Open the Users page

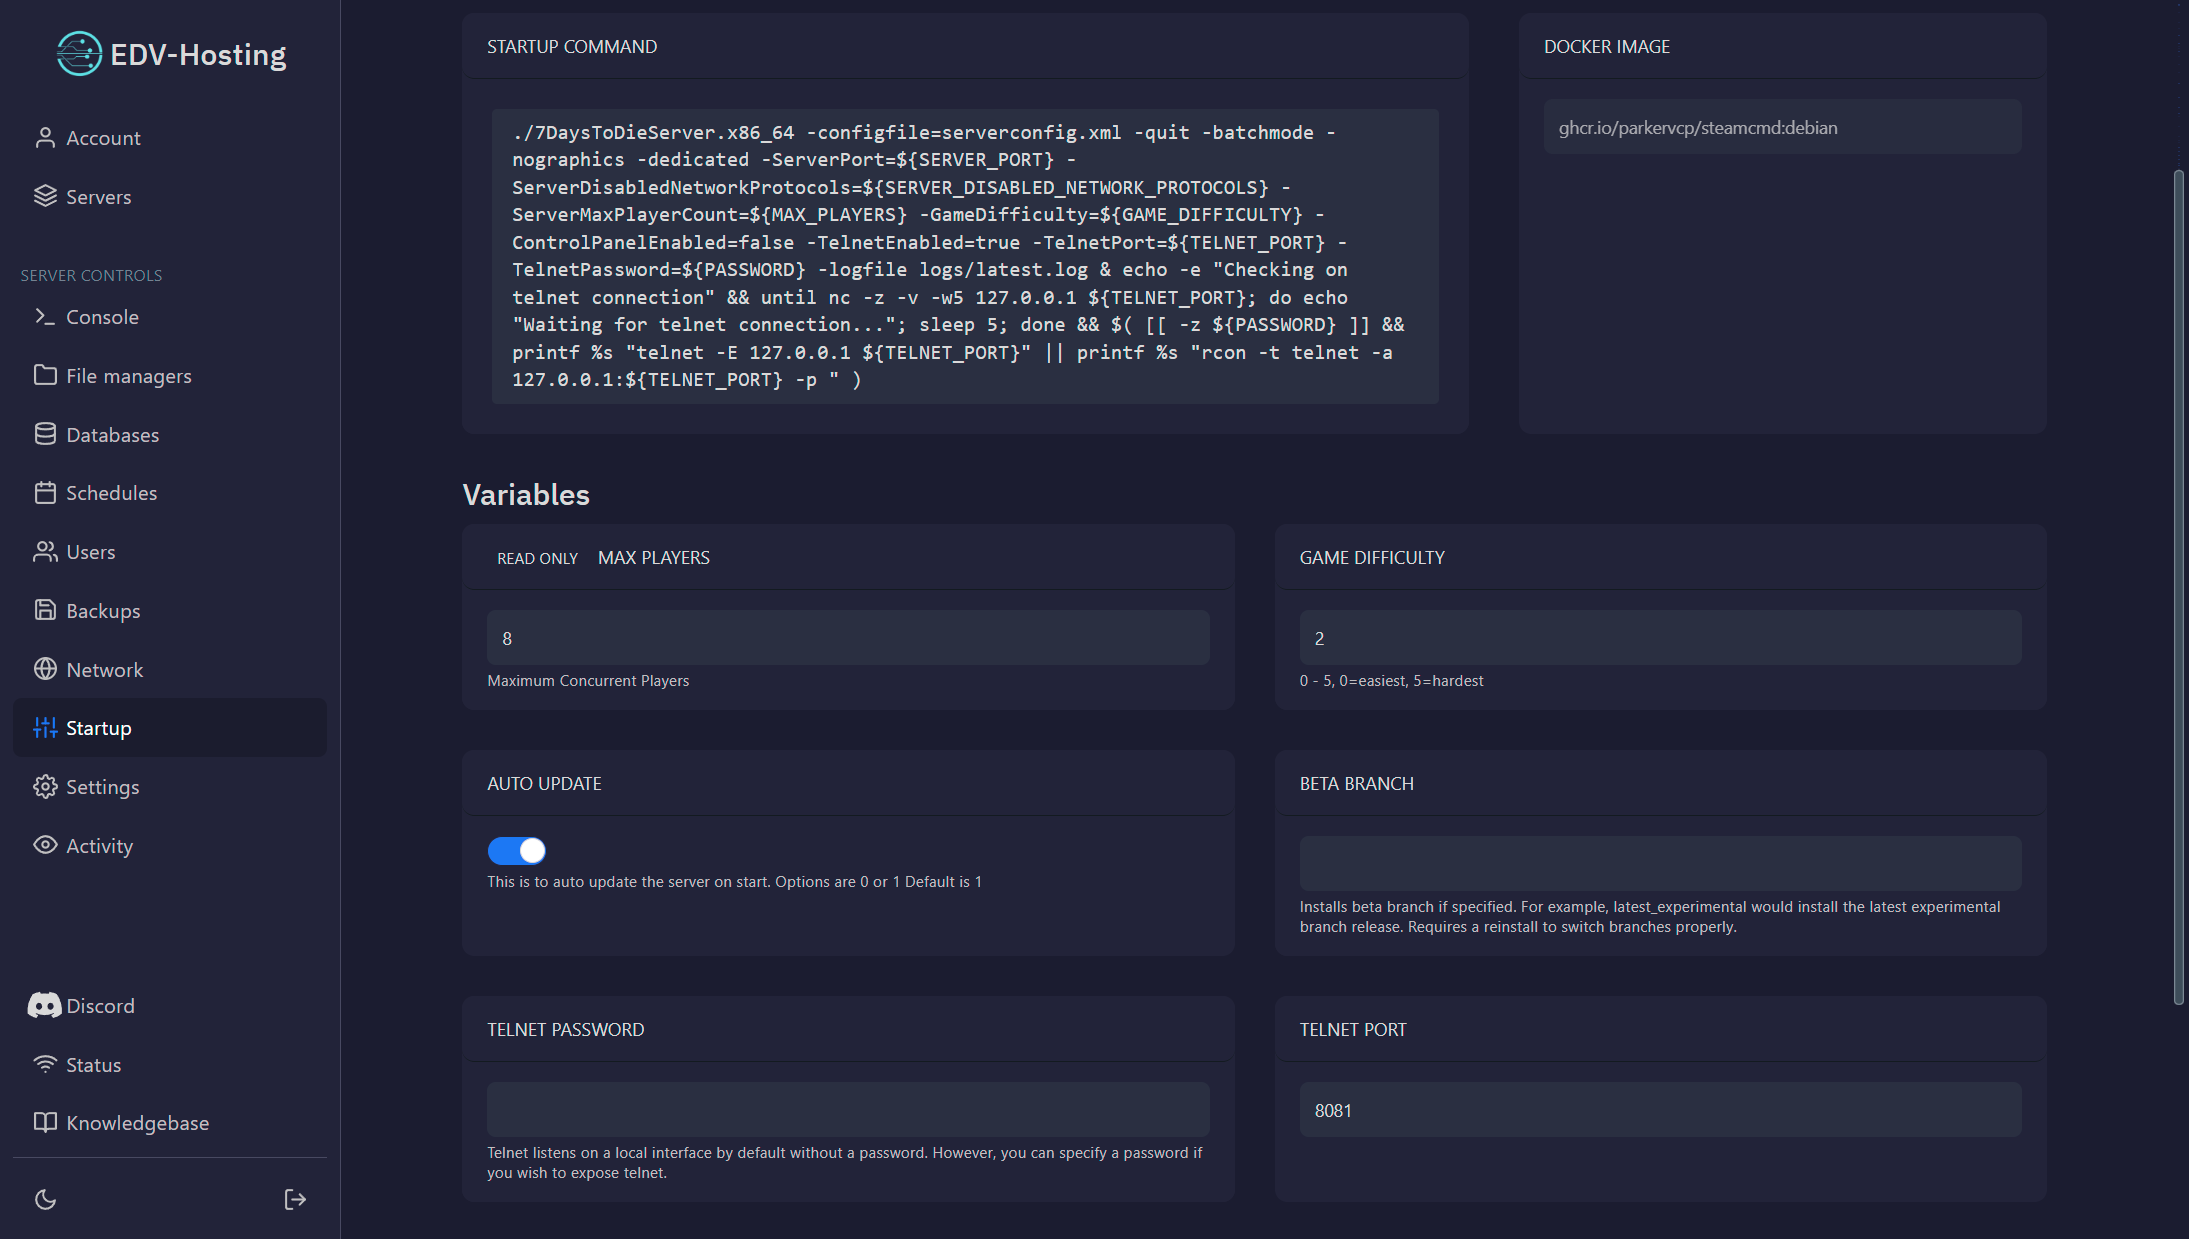point(170,552)
